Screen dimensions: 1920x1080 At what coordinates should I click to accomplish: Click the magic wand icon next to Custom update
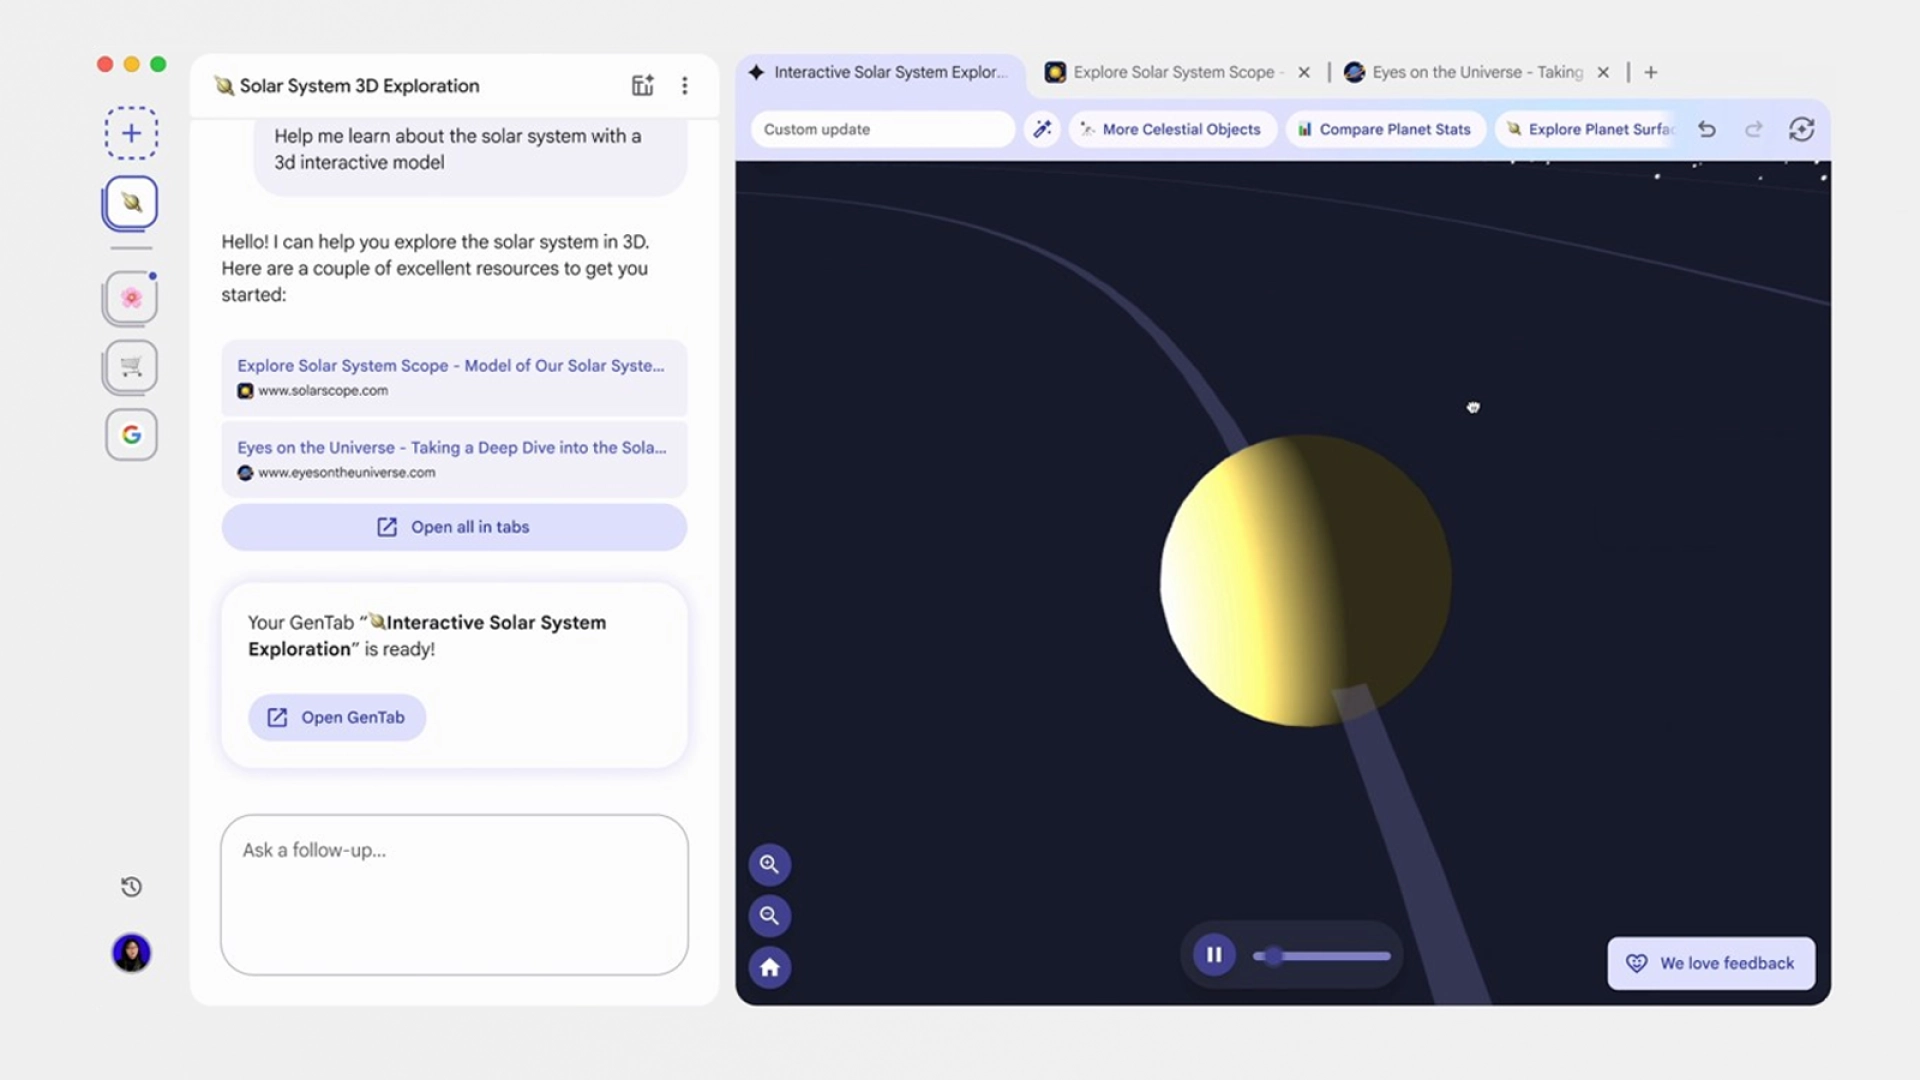tap(1042, 129)
